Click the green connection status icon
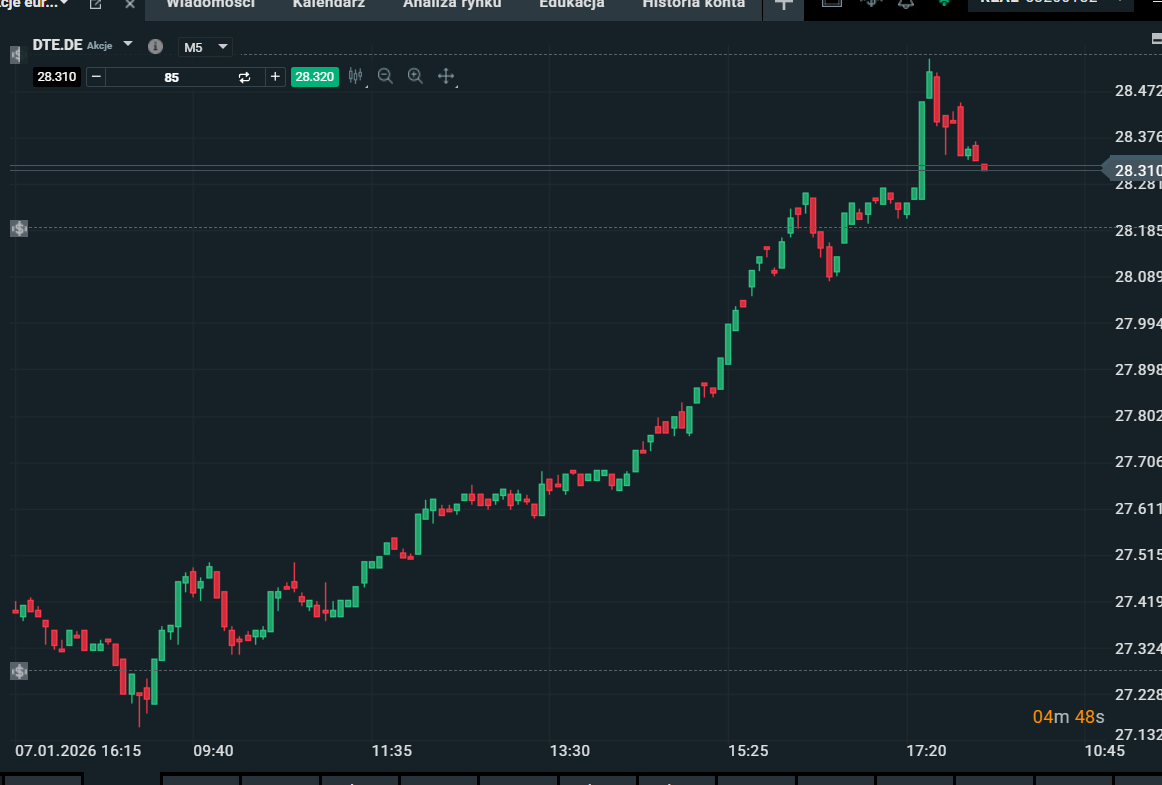Screen dimensions: 1162x785 pyautogui.click(x=943, y=3)
